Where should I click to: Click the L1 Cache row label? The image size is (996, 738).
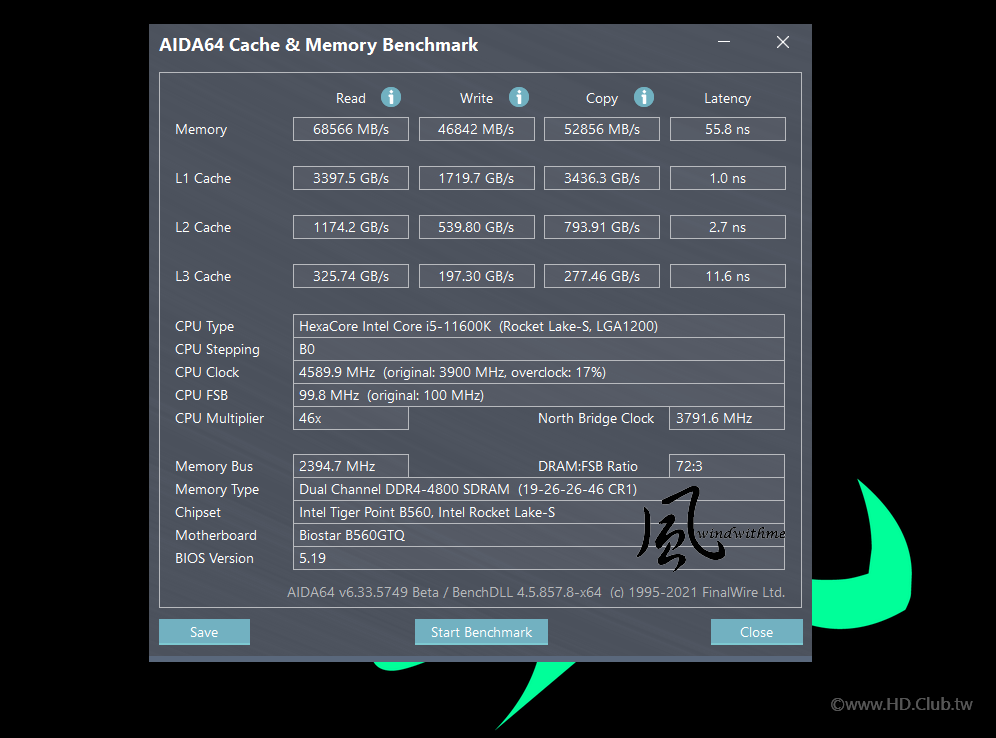click(x=203, y=178)
